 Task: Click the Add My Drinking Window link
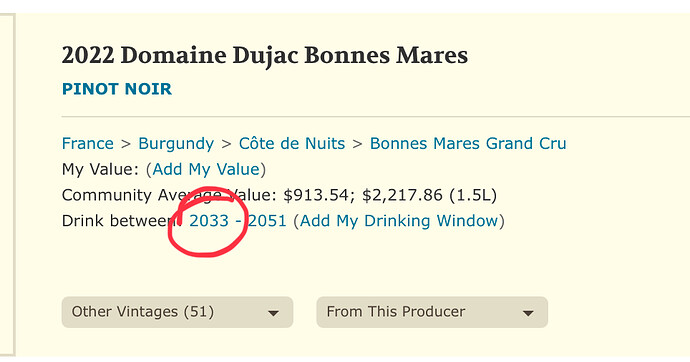point(399,220)
